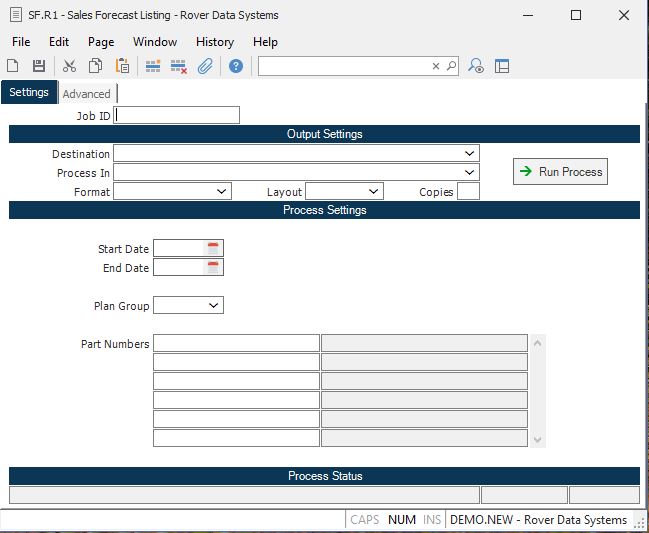Screen dimensions: 649x533
Task: Switch to the Advanced tab
Action: click(87, 94)
